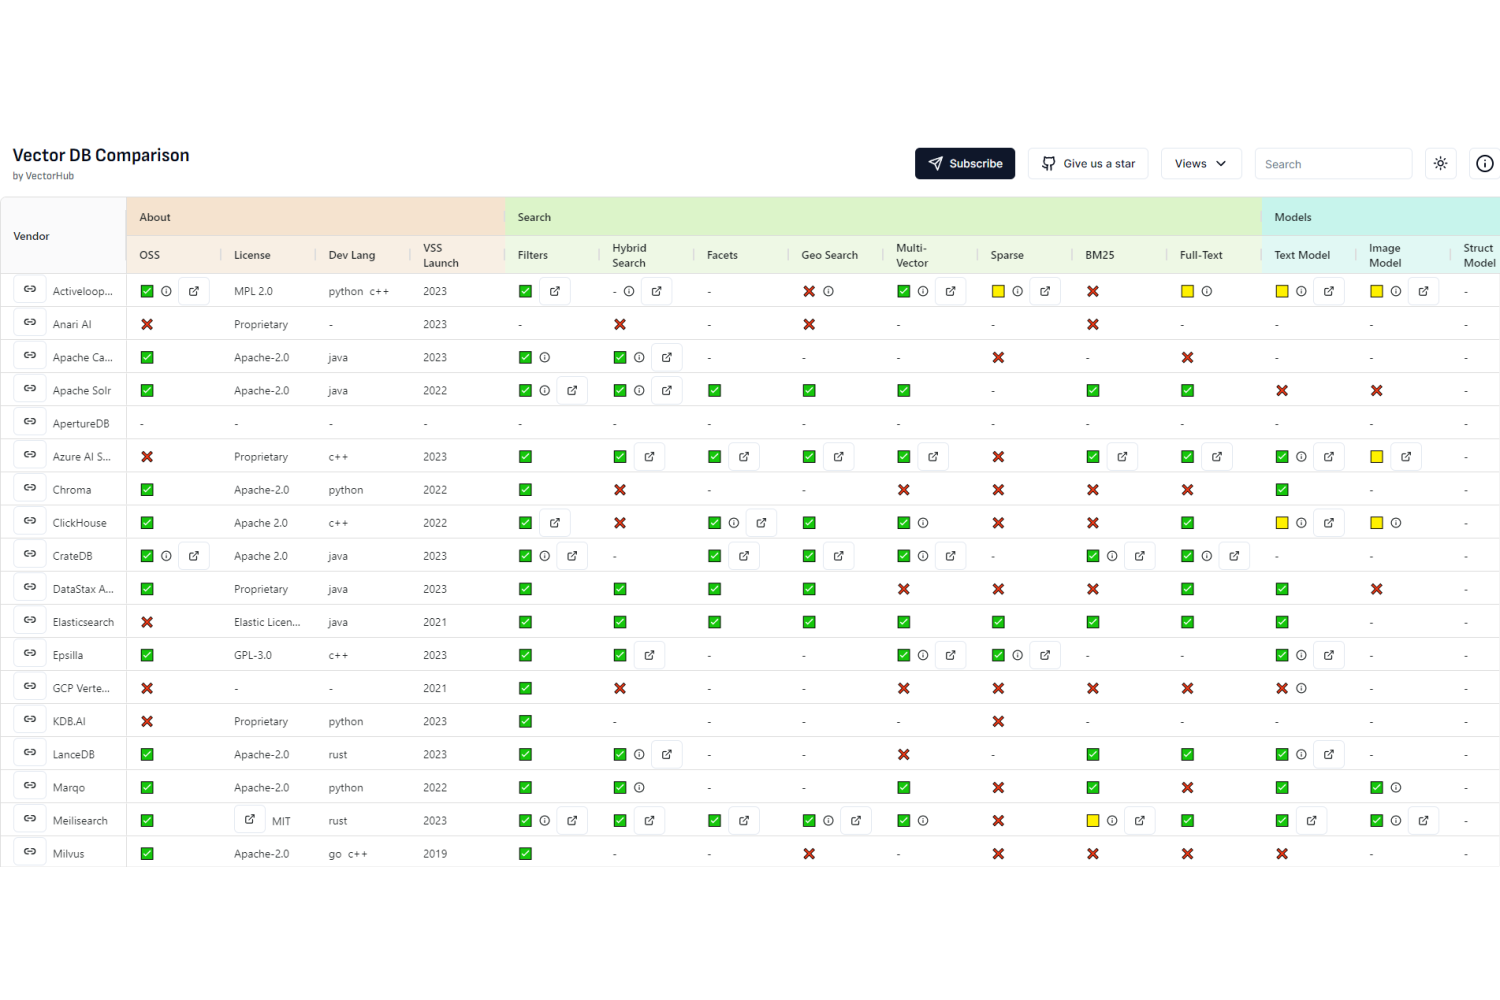Open the link icon beside Marqo

(30, 785)
